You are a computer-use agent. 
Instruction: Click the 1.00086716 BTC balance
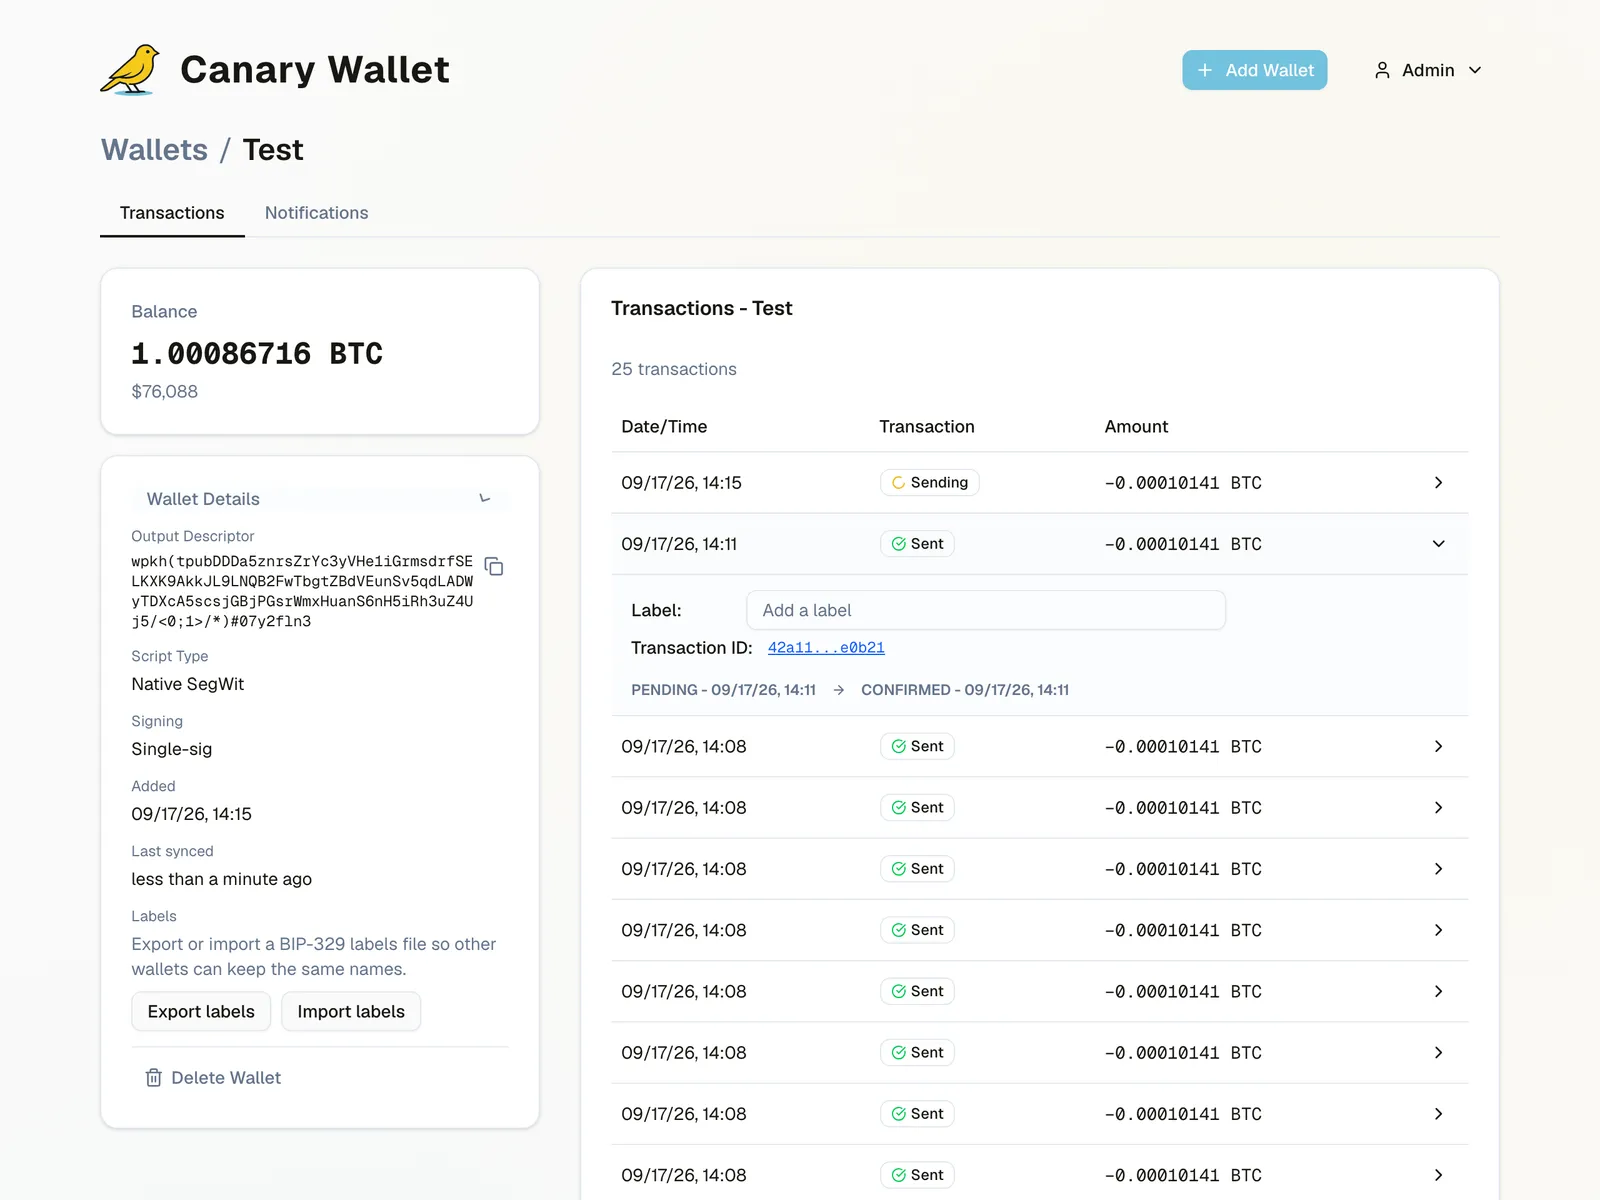tap(257, 354)
